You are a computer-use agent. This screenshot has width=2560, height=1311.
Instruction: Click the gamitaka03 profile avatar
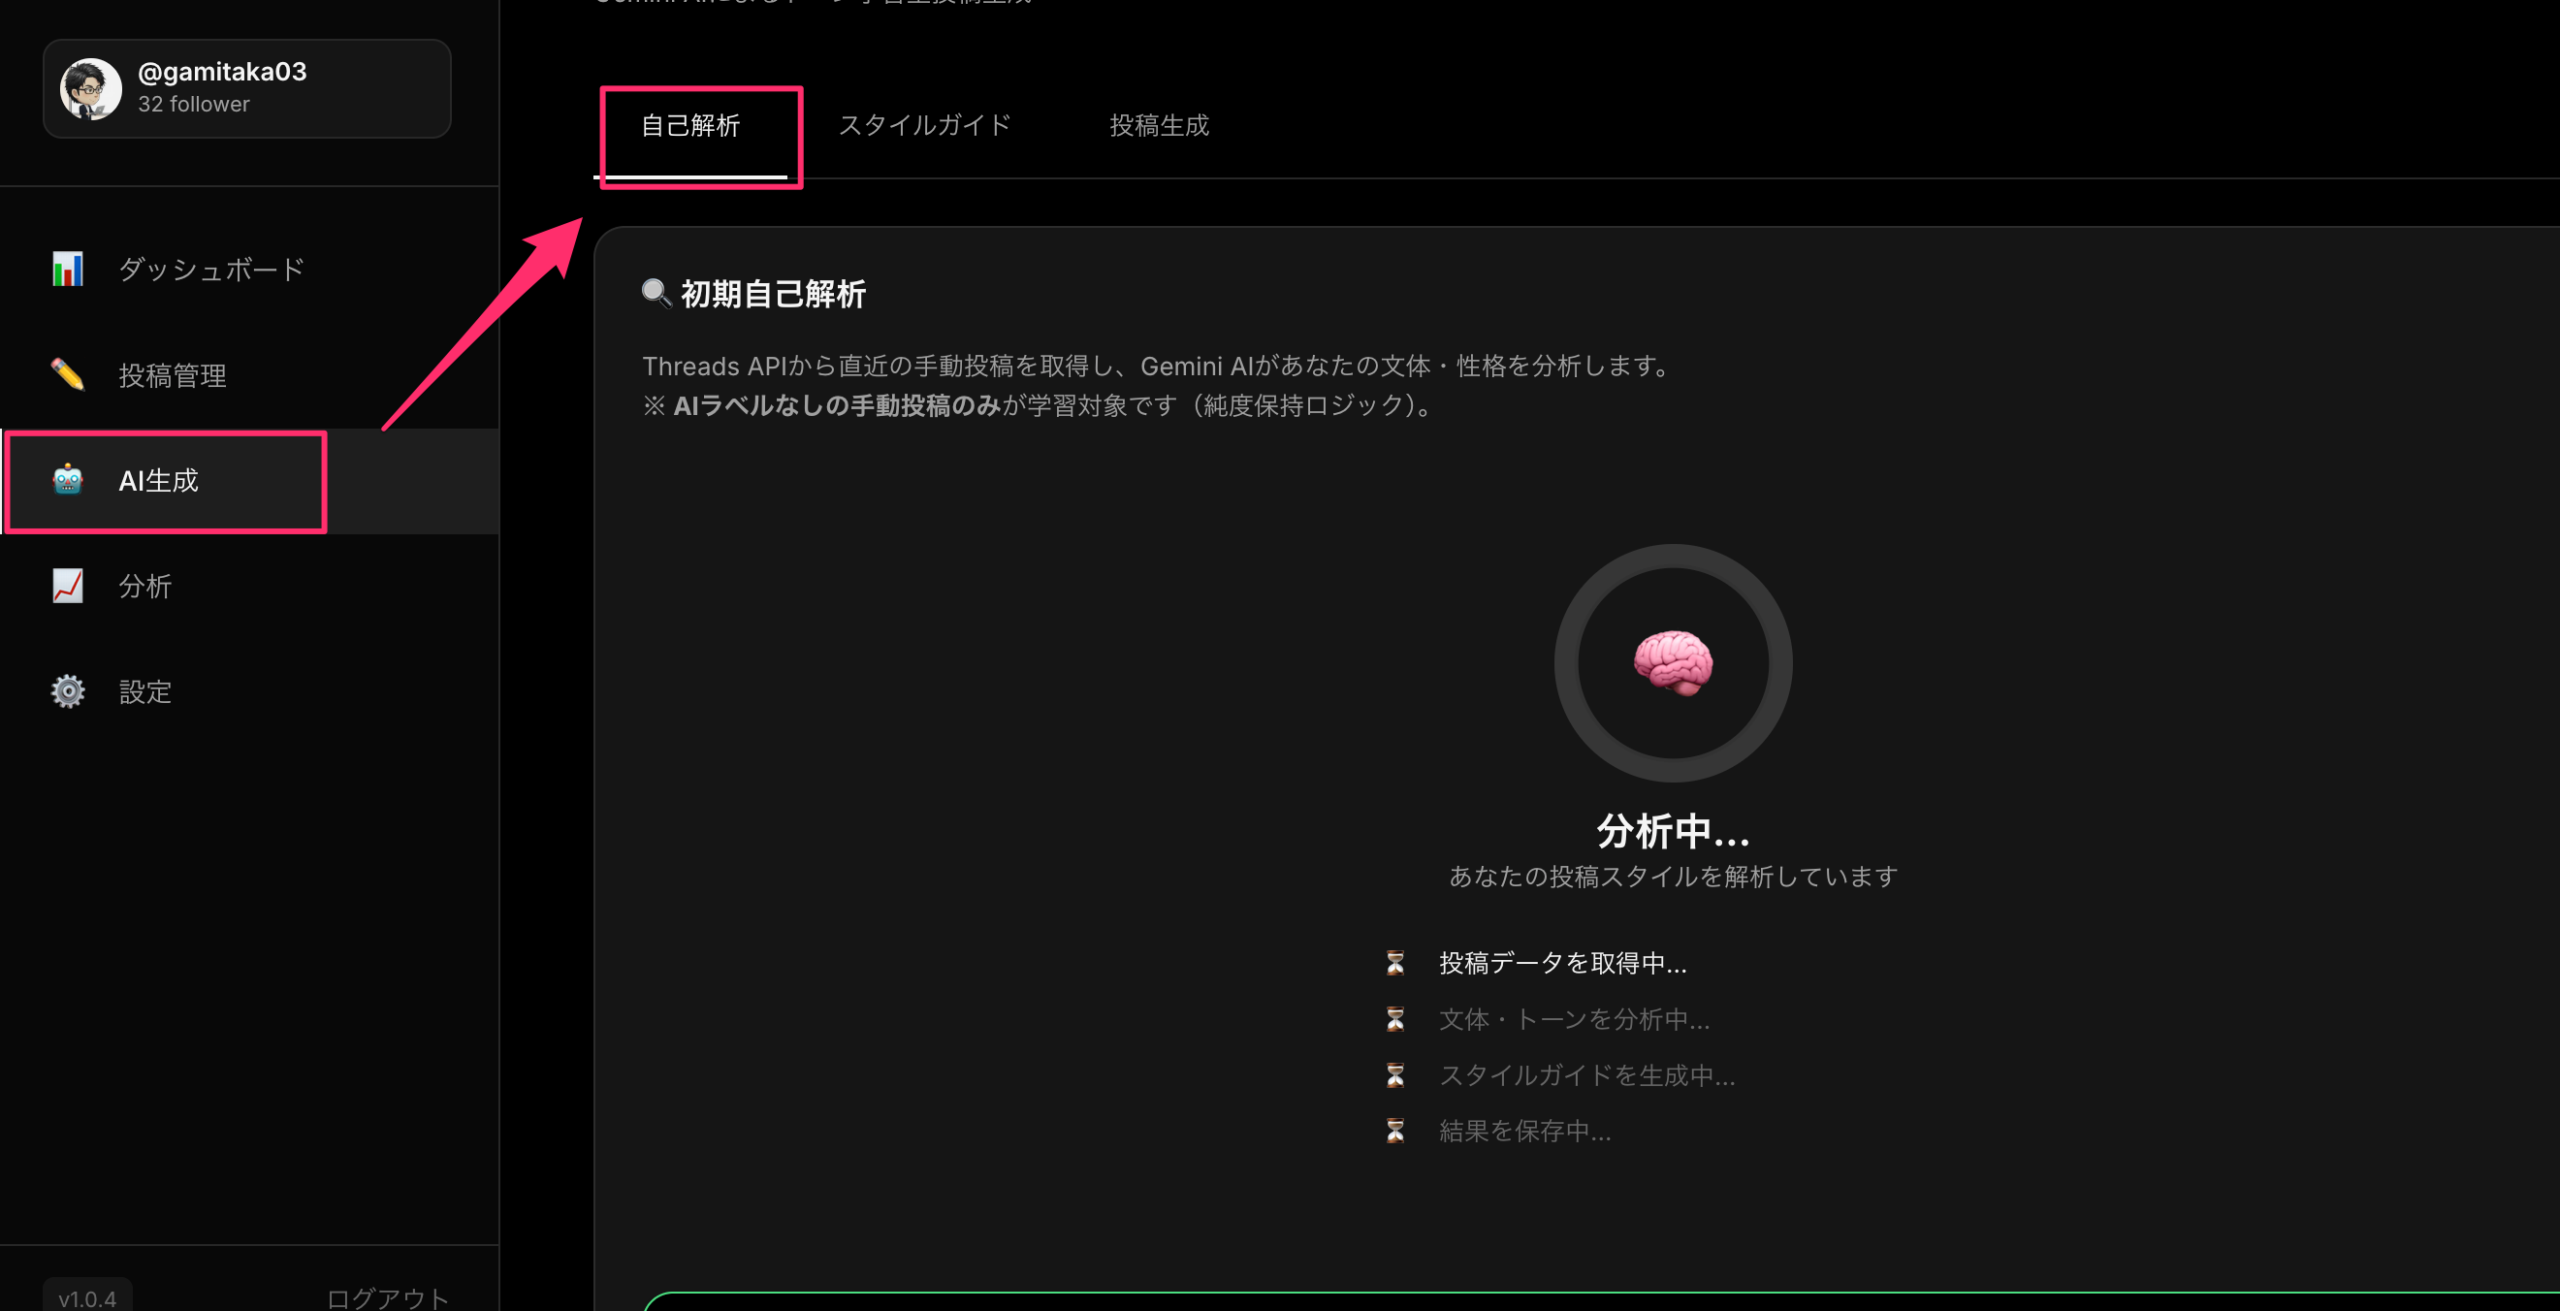pyautogui.click(x=90, y=89)
